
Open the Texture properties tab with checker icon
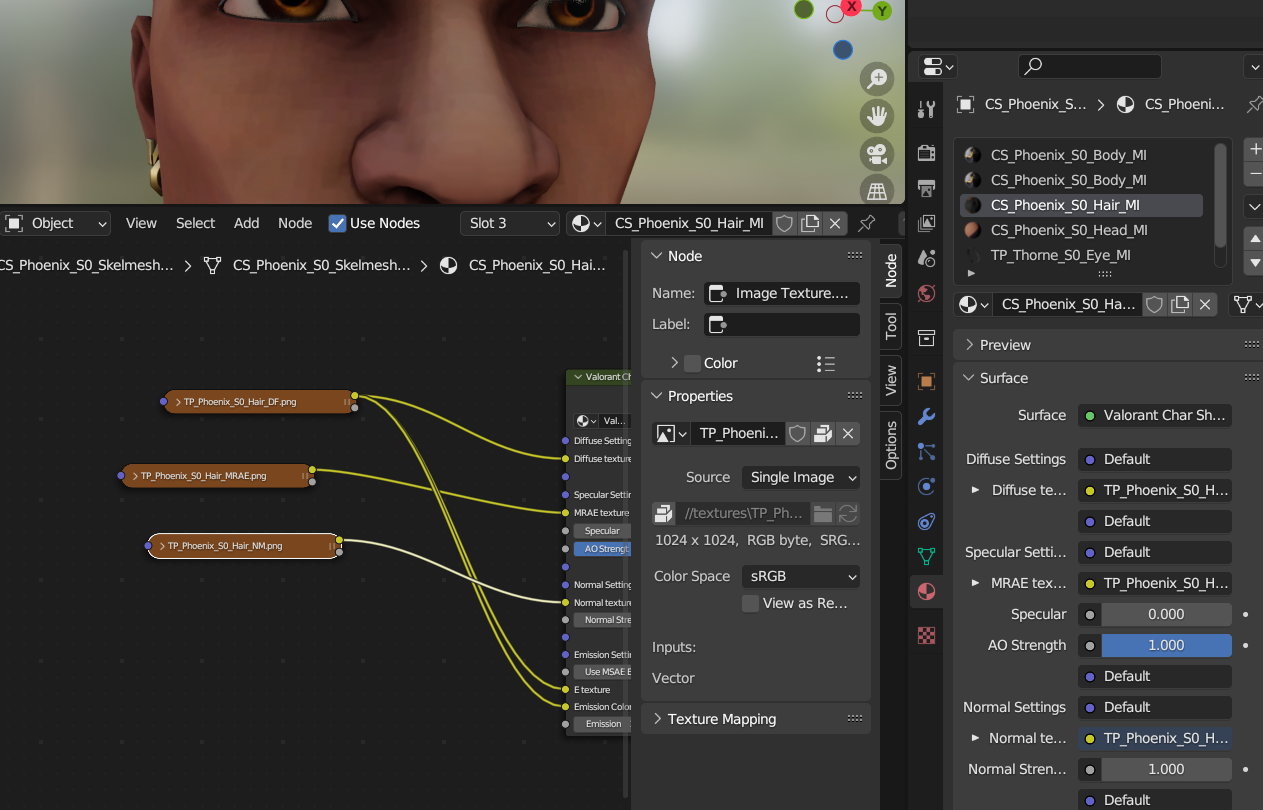click(x=926, y=635)
